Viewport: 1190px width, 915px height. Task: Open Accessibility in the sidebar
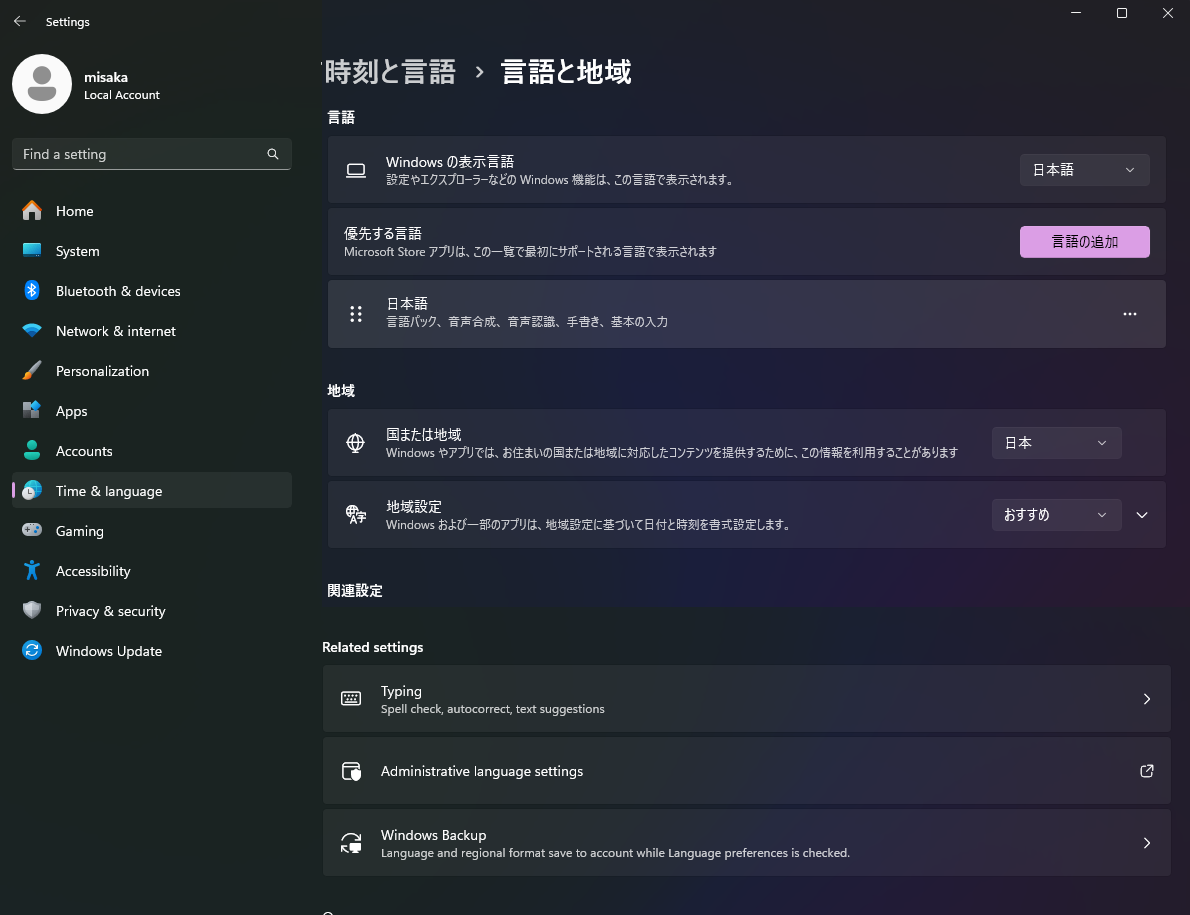(x=152, y=571)
